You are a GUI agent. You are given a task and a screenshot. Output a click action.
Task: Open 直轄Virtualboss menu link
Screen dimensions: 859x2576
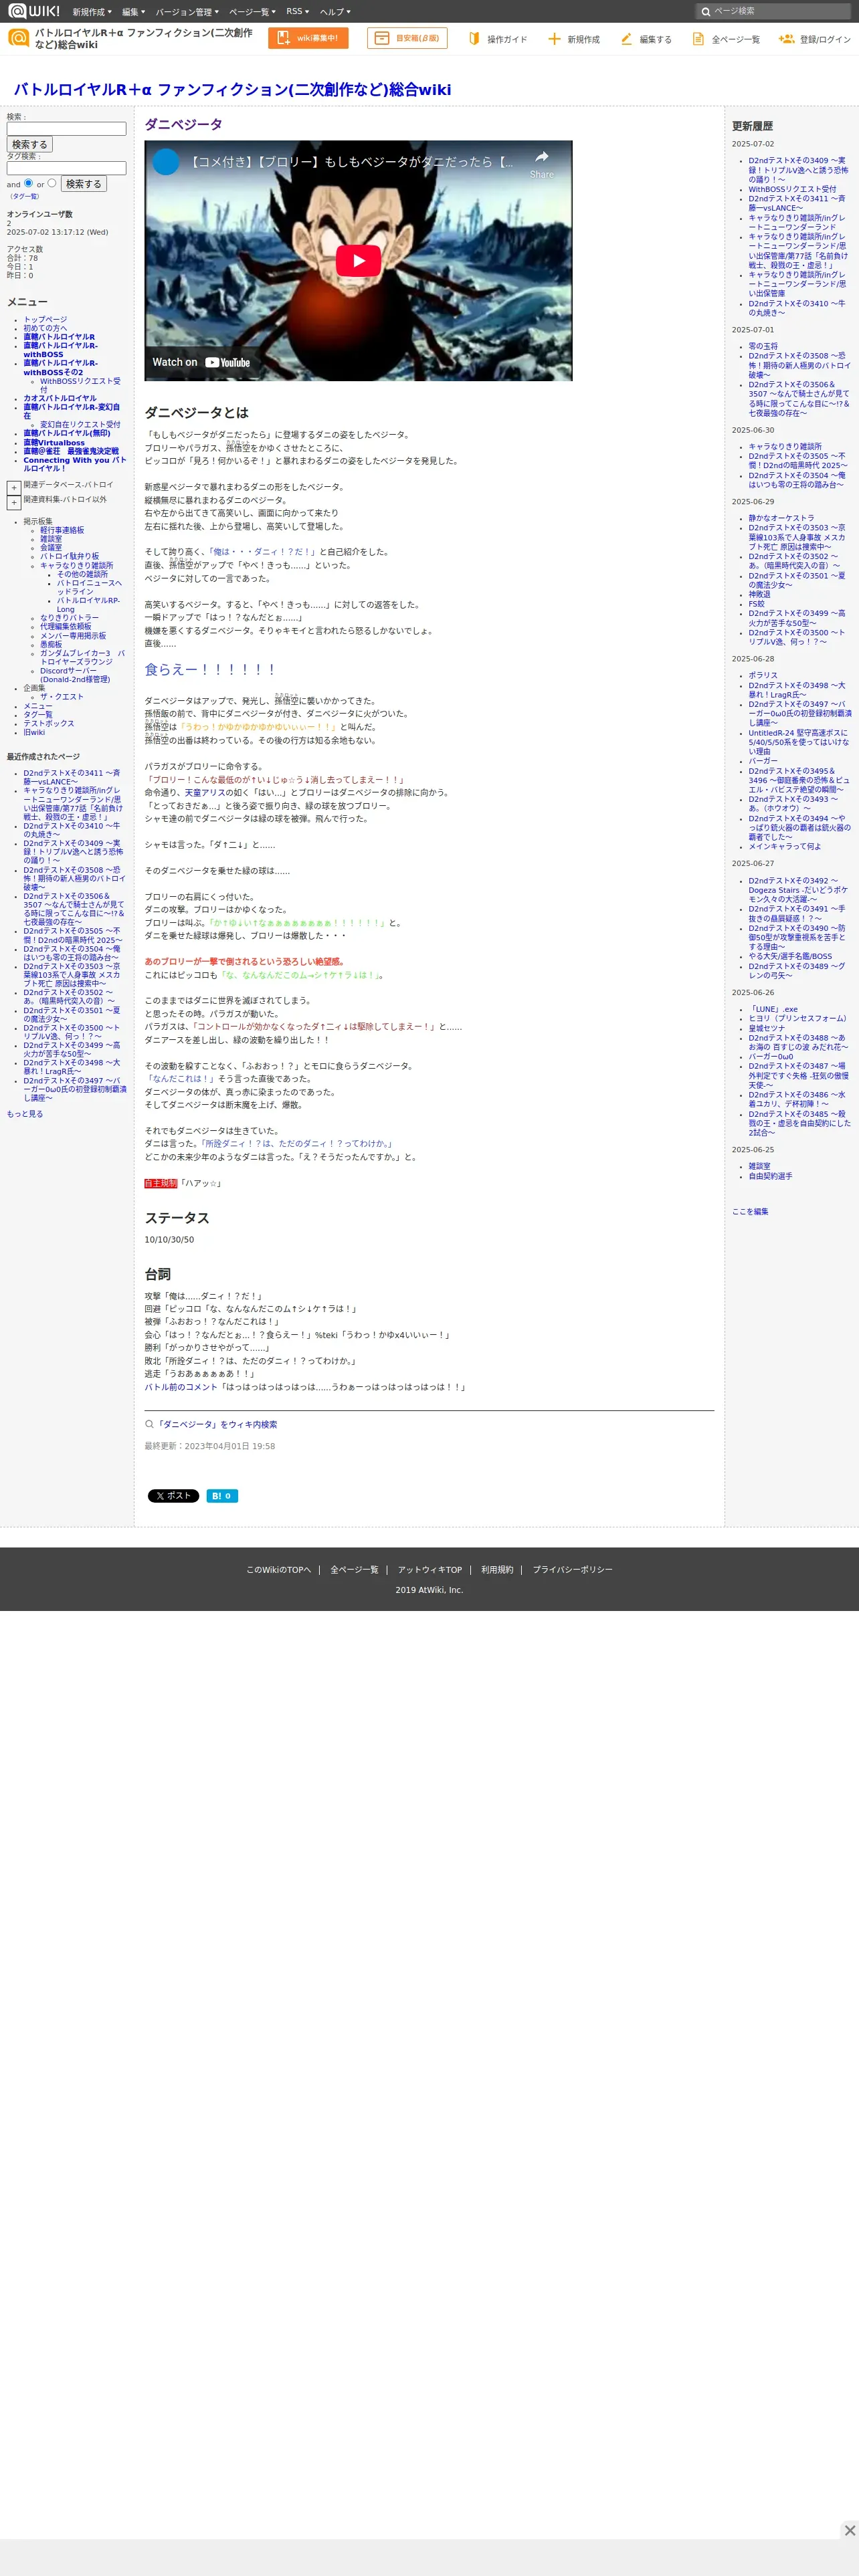(x=54, y=443)
